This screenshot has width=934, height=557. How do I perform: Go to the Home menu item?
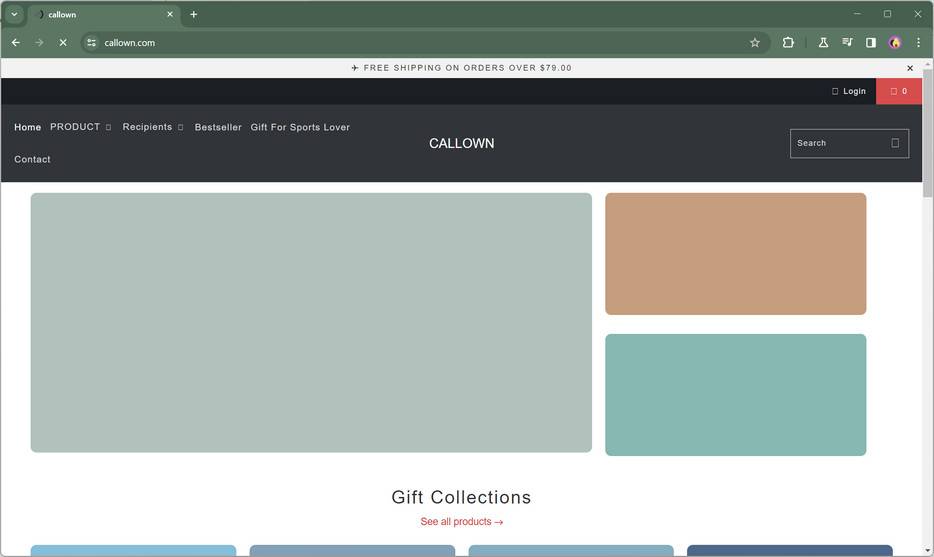click(27, 127)
